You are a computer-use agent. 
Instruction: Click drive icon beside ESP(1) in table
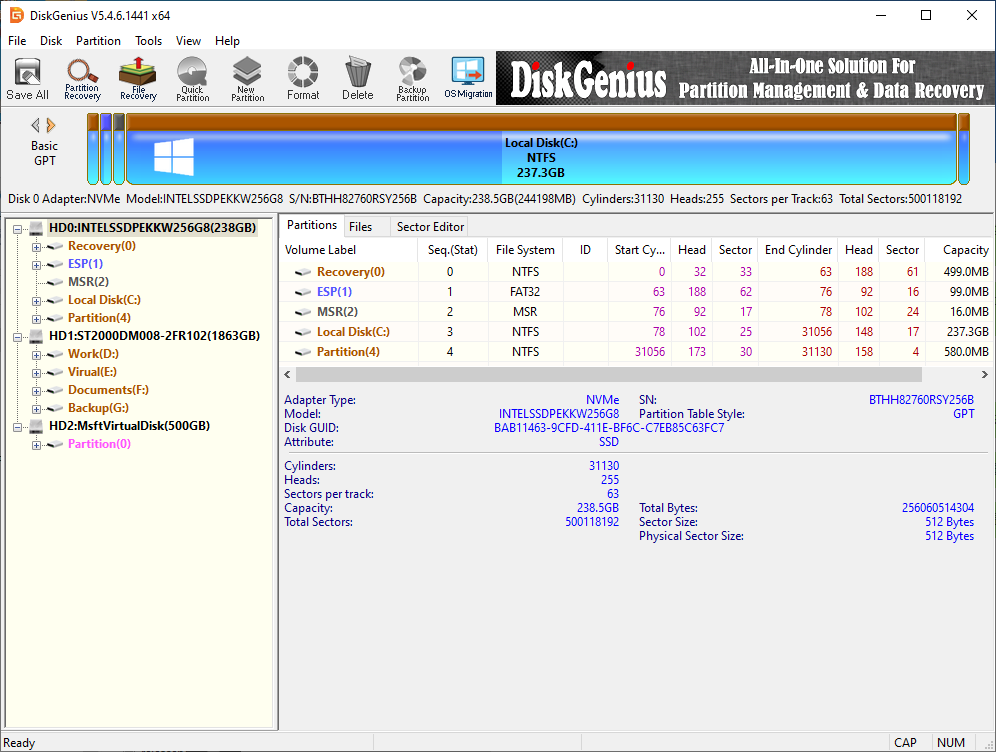pyautogui.click(x=302, y=292)
